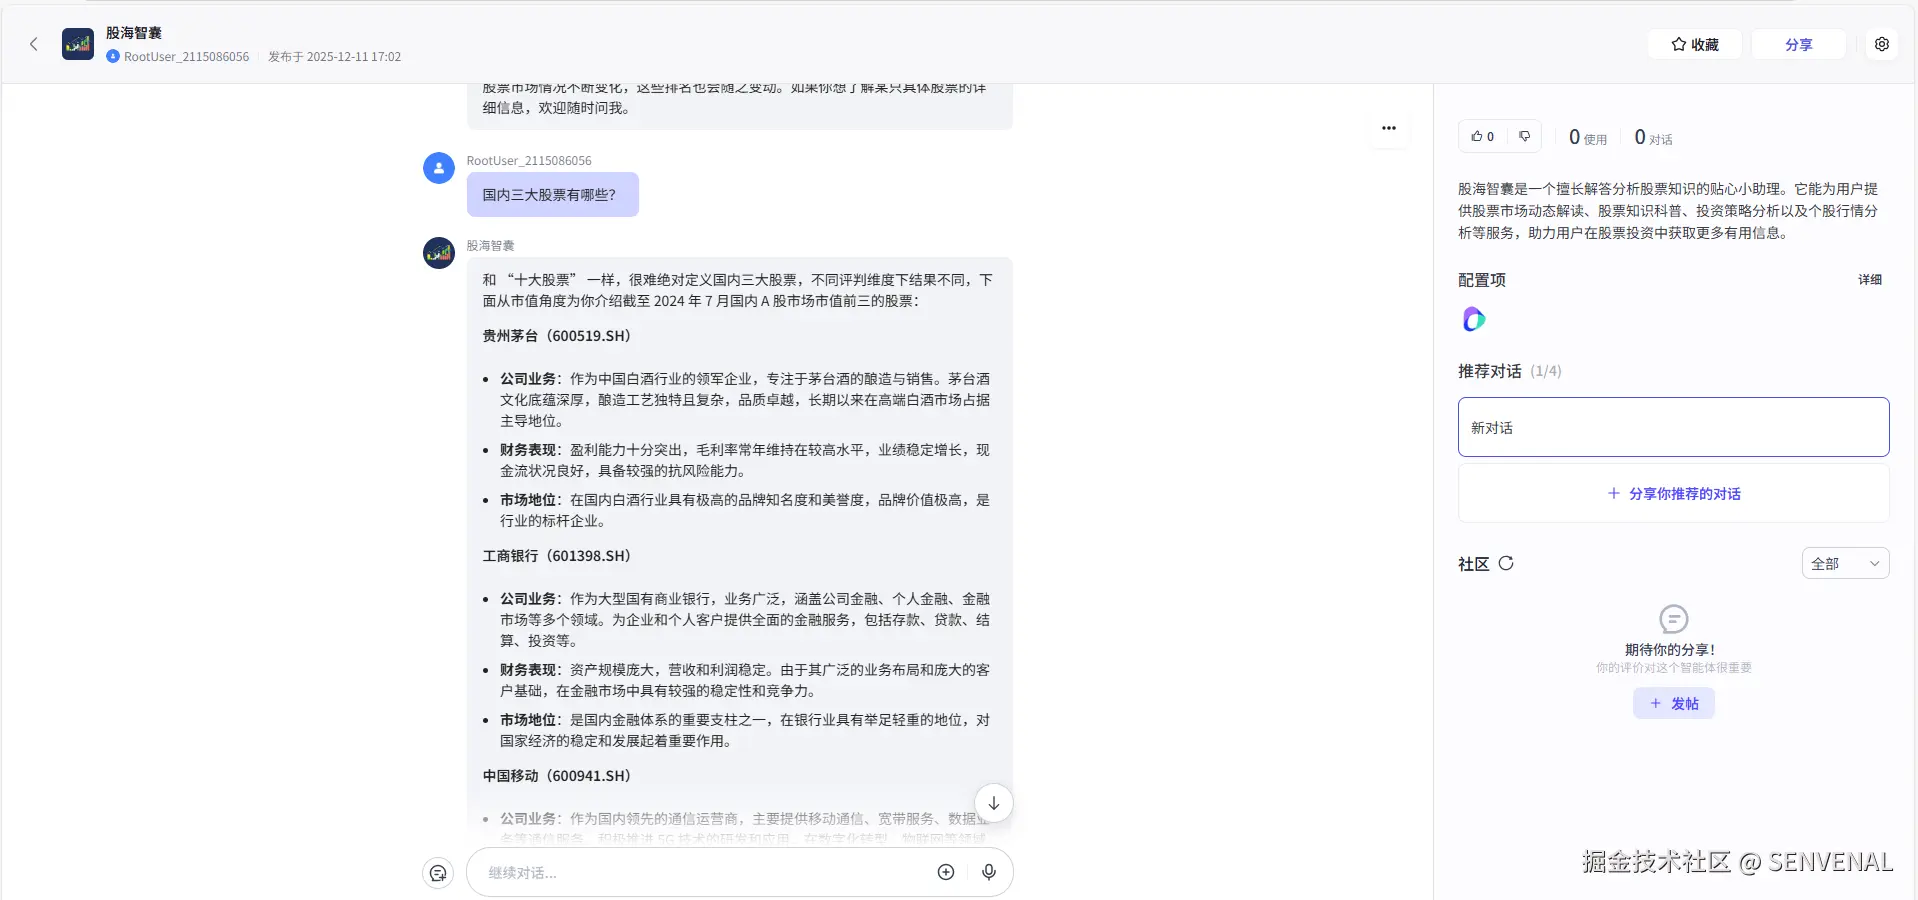This screenshot has height=900, width=1918.
Task: Click the 0 使用 usage counter
Action: coord(1588,137)
